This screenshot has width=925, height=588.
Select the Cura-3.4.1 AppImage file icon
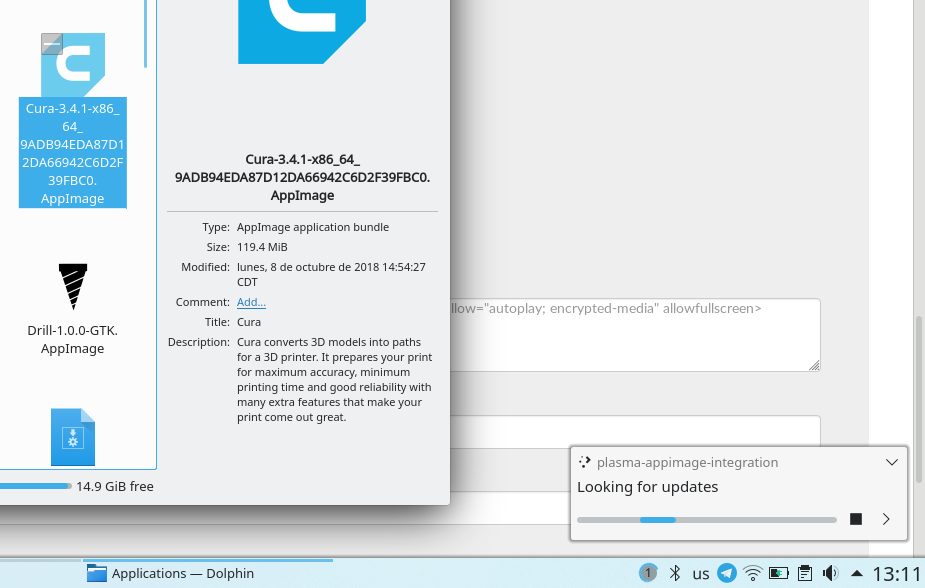pyautogui.click(x=73, y=65)
